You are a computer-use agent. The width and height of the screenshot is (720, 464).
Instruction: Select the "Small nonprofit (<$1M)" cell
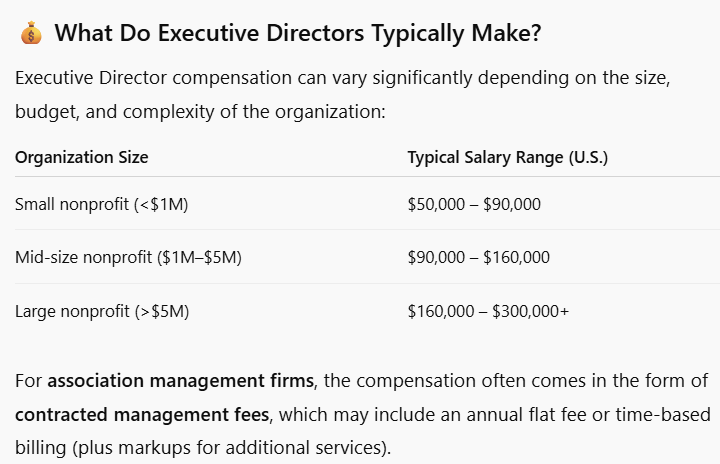coord(101,204)
